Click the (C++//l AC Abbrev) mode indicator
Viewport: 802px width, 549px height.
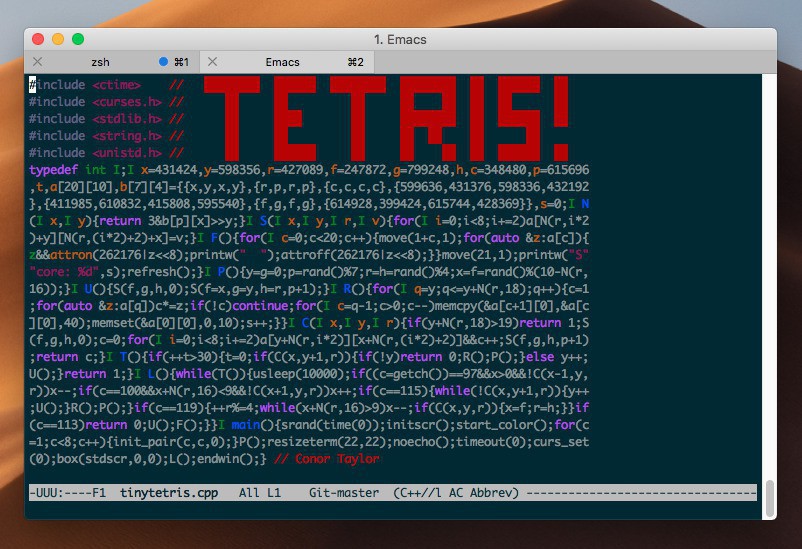click(456, 493)
